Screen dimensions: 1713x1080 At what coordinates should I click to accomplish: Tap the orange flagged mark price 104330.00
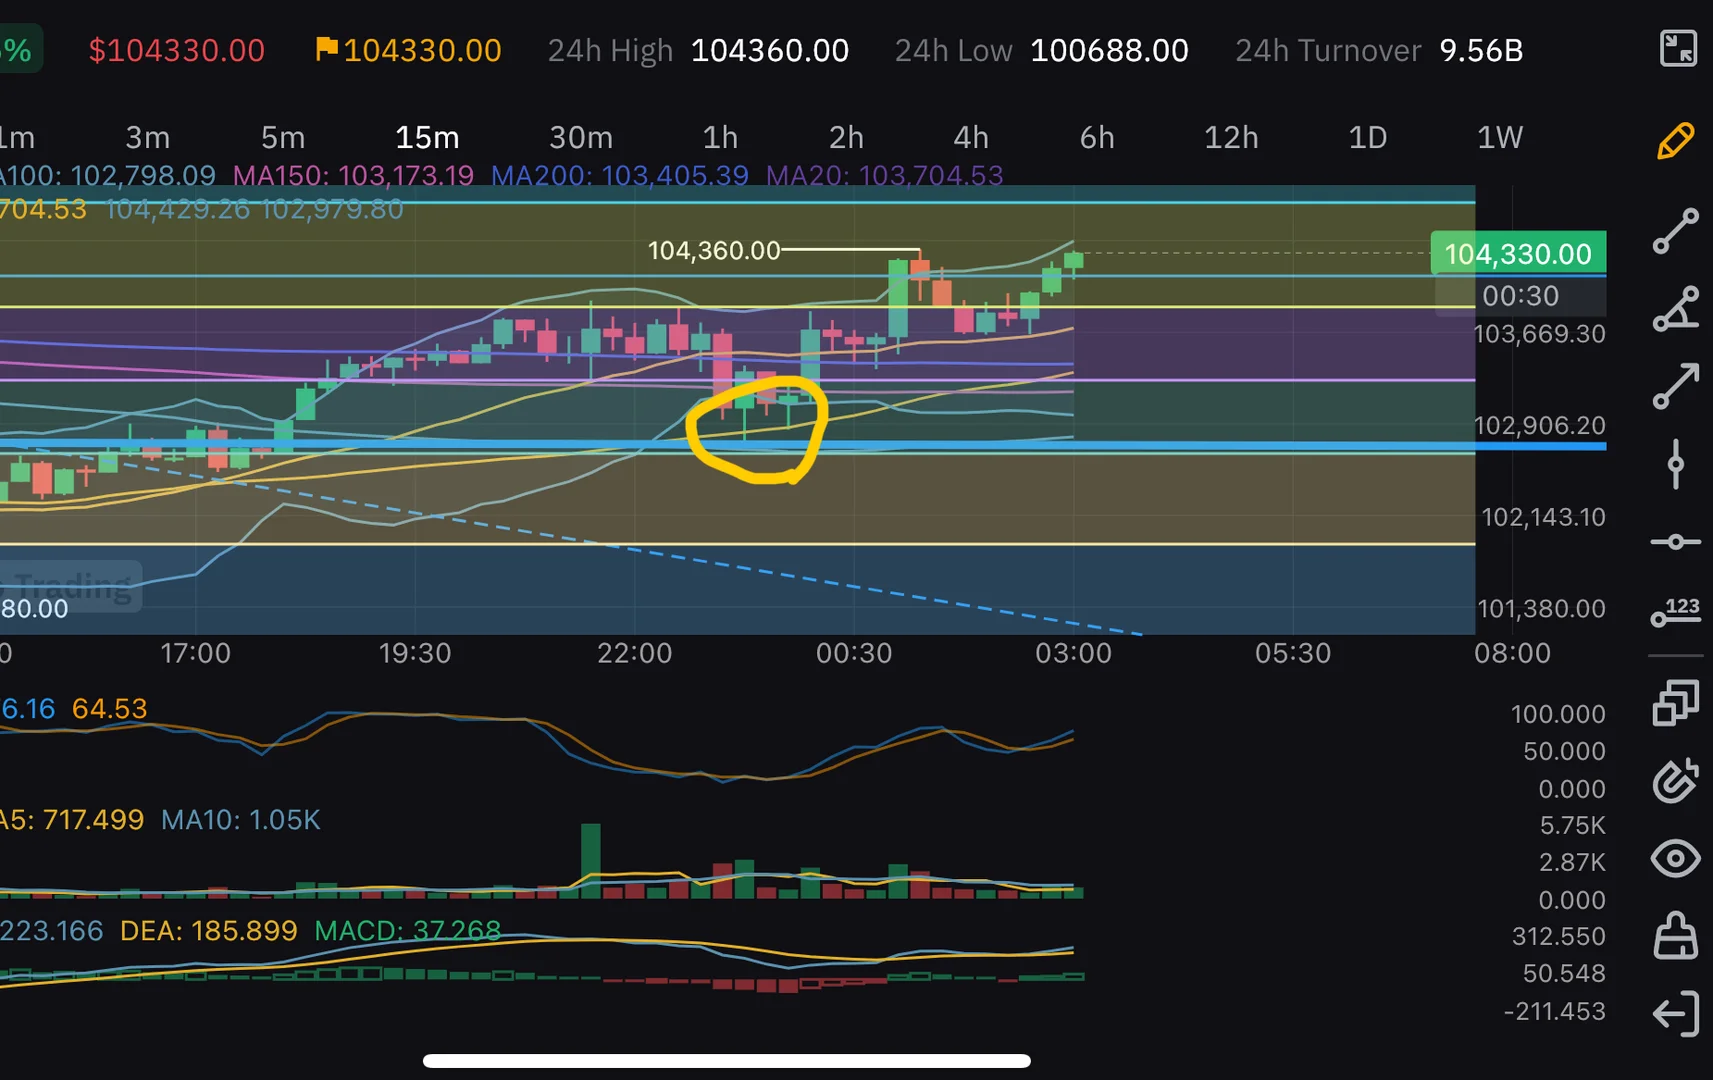409,50
